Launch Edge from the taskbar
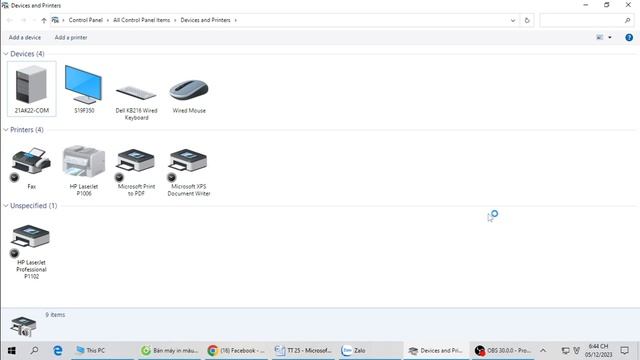640x360 pixels. (58, 351)
